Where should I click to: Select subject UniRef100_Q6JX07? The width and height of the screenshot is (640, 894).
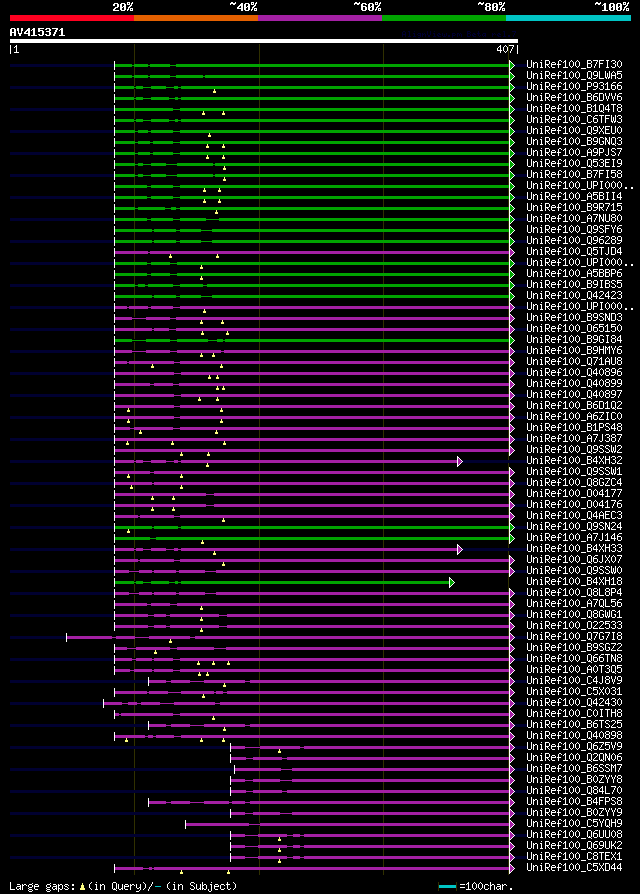pyautogui.click(x=574, y=560)
